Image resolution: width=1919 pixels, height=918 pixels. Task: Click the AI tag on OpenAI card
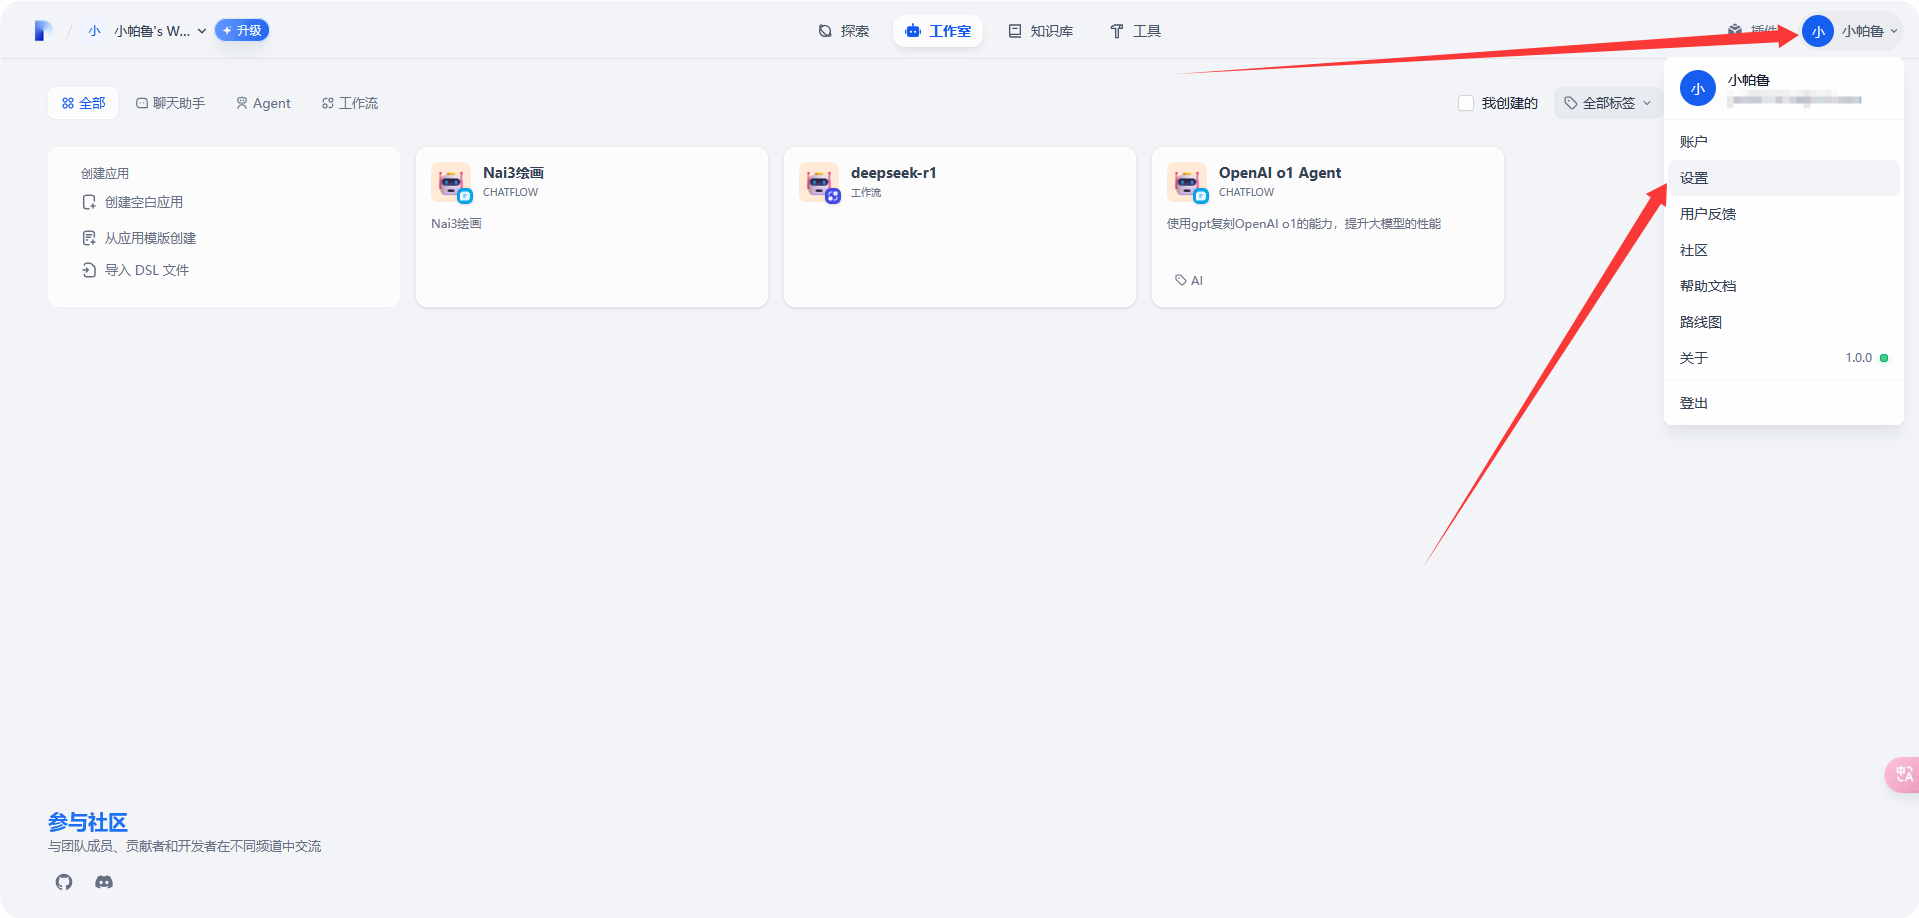[x=1189, y=280]
